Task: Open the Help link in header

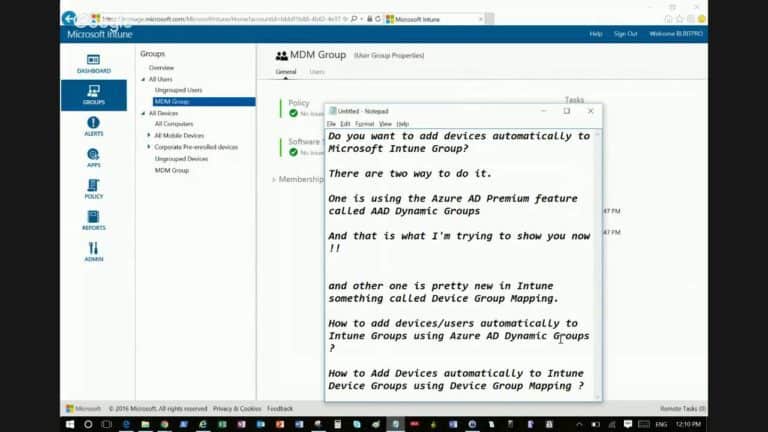Action: pyautogui.click(x=595, y=33)
